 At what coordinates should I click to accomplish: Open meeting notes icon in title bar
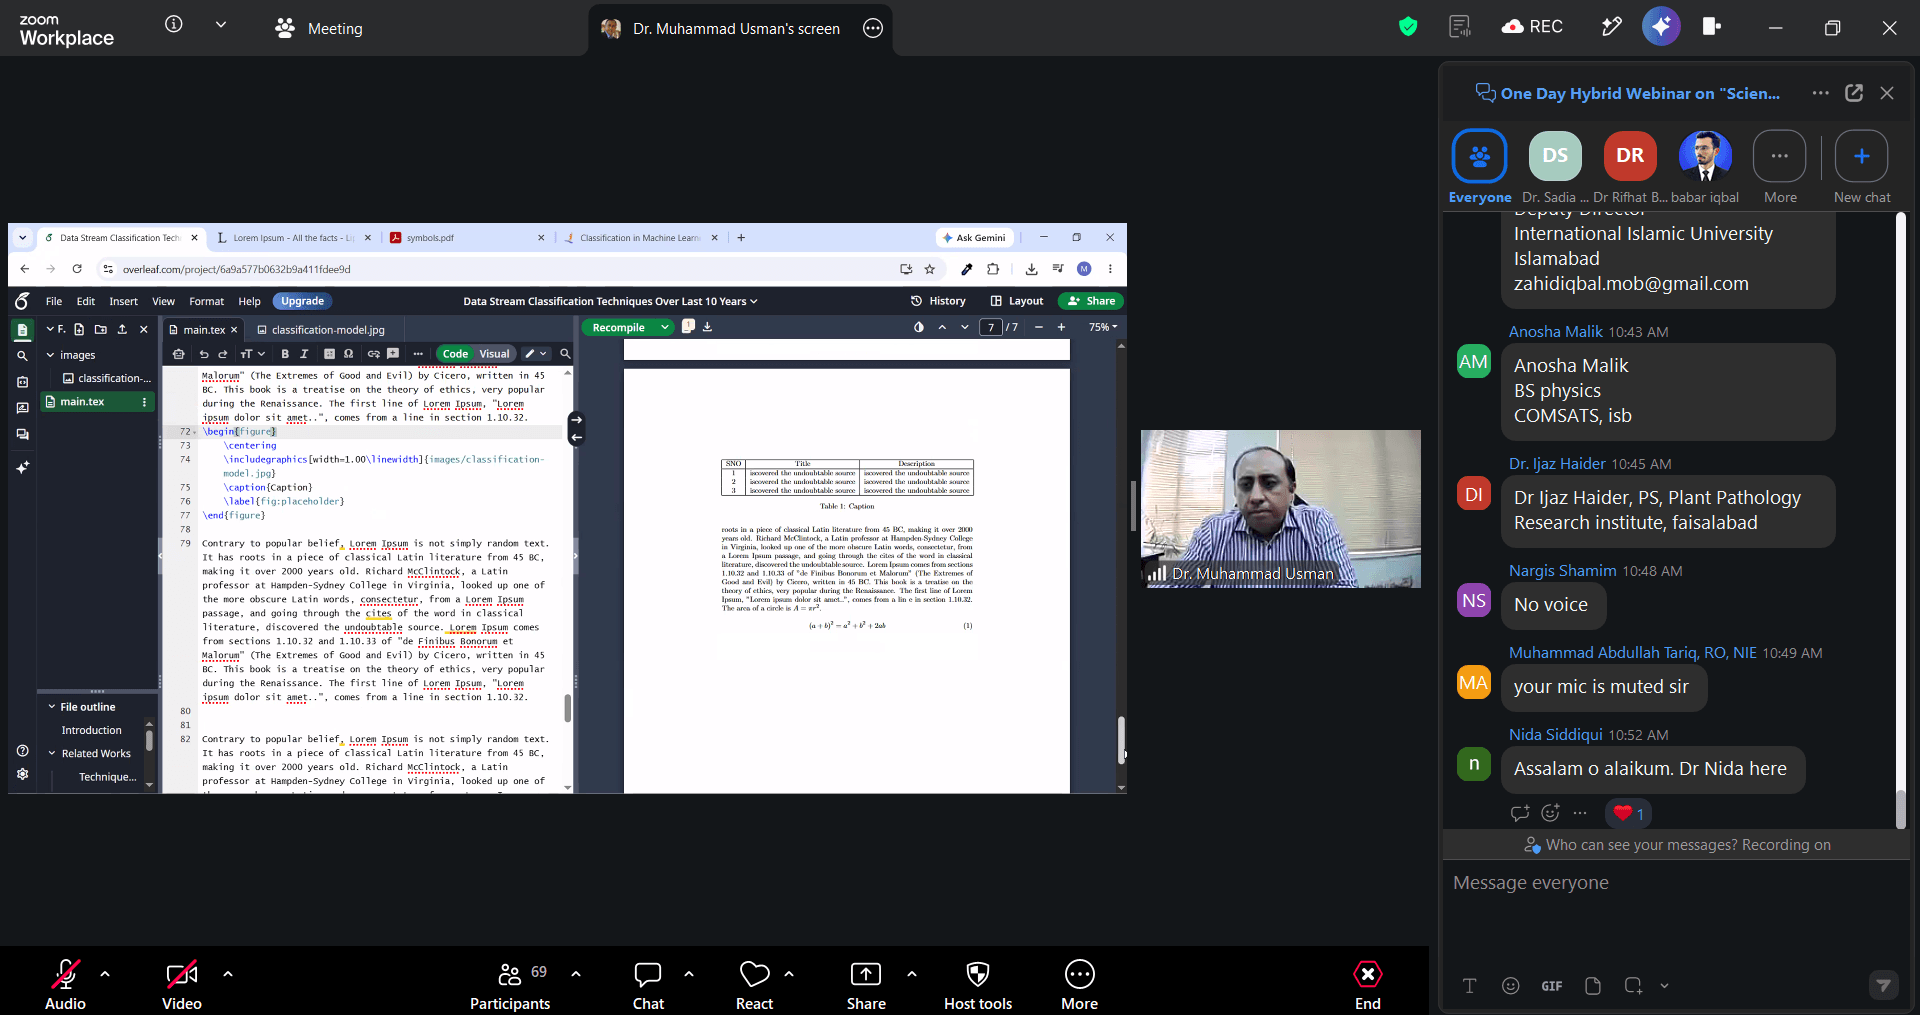1460,27
